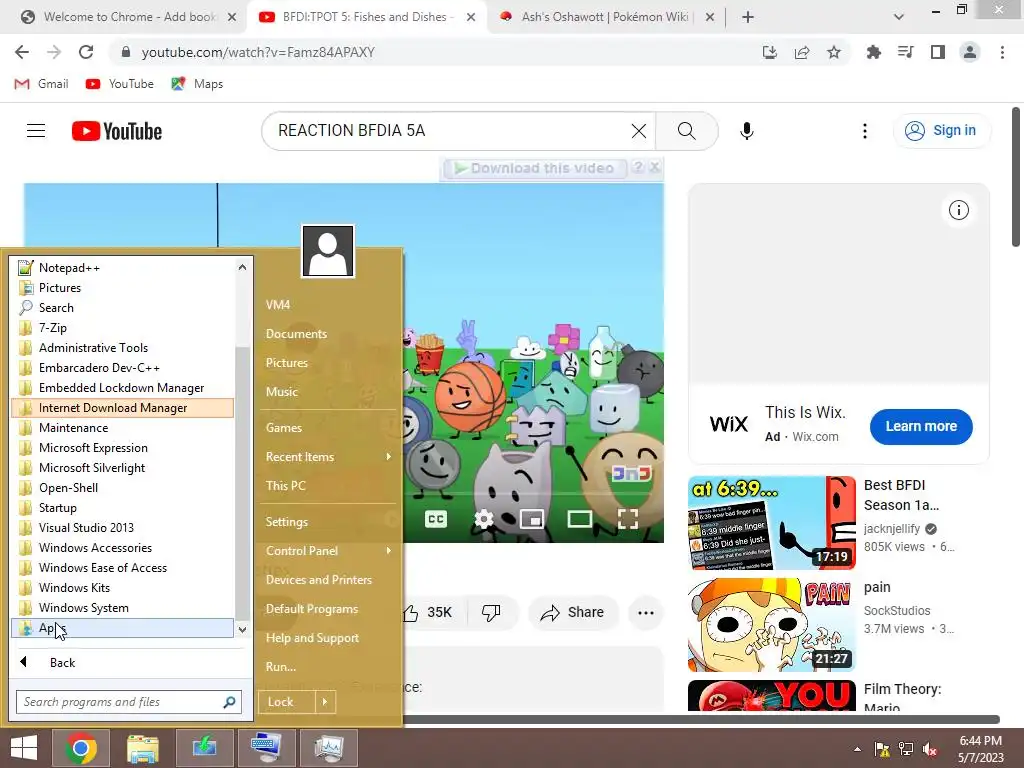Image resolution: width=1024 pixels, height=768 pixels.
Task: Open the Windows Kits folder
Action: (x=123, y=588)
